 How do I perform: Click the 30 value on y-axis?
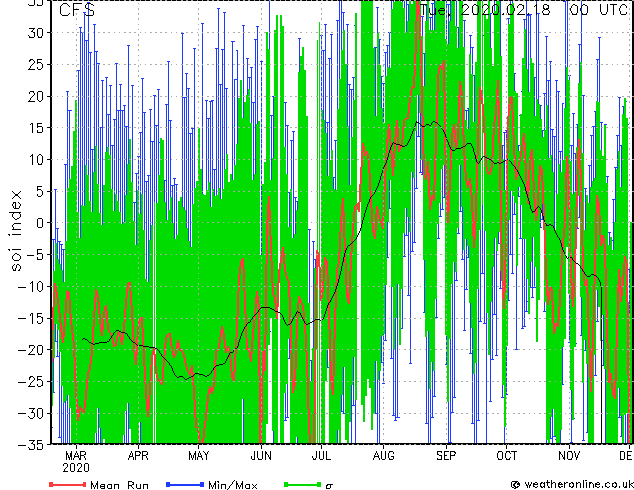[36, 33]
